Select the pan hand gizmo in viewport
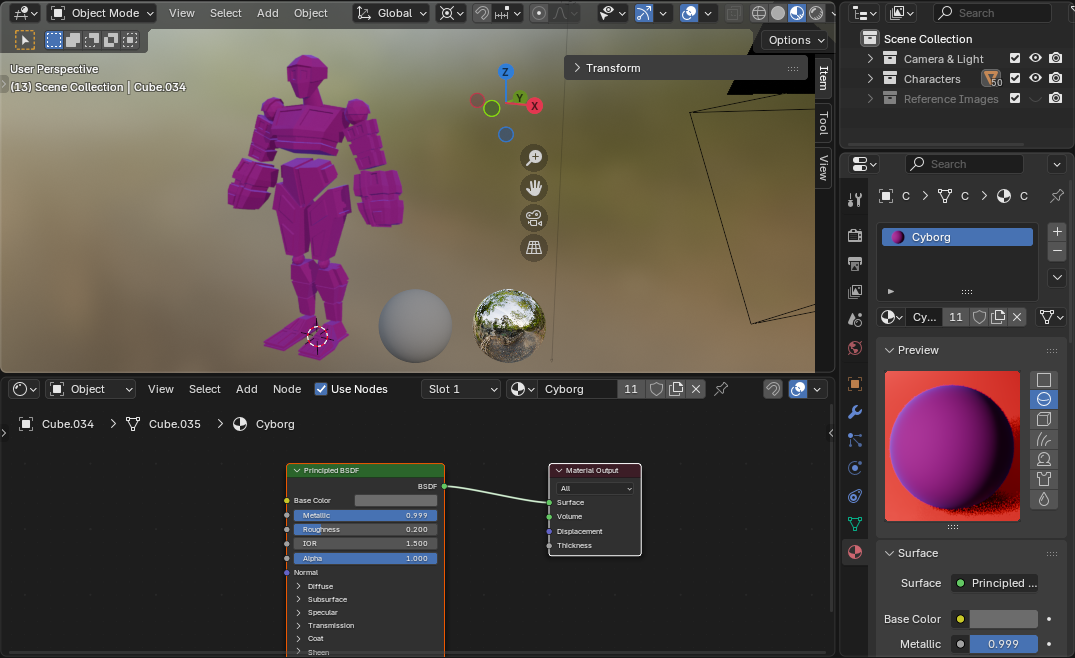The image size is (1075, 658). pos(534,187)
